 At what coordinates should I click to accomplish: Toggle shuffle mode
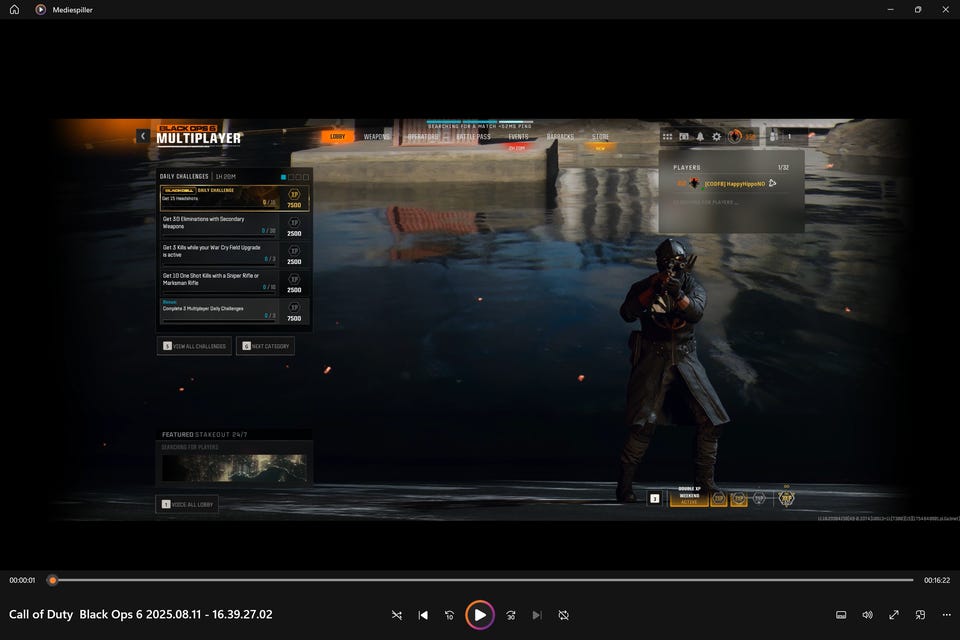point(397,615)
